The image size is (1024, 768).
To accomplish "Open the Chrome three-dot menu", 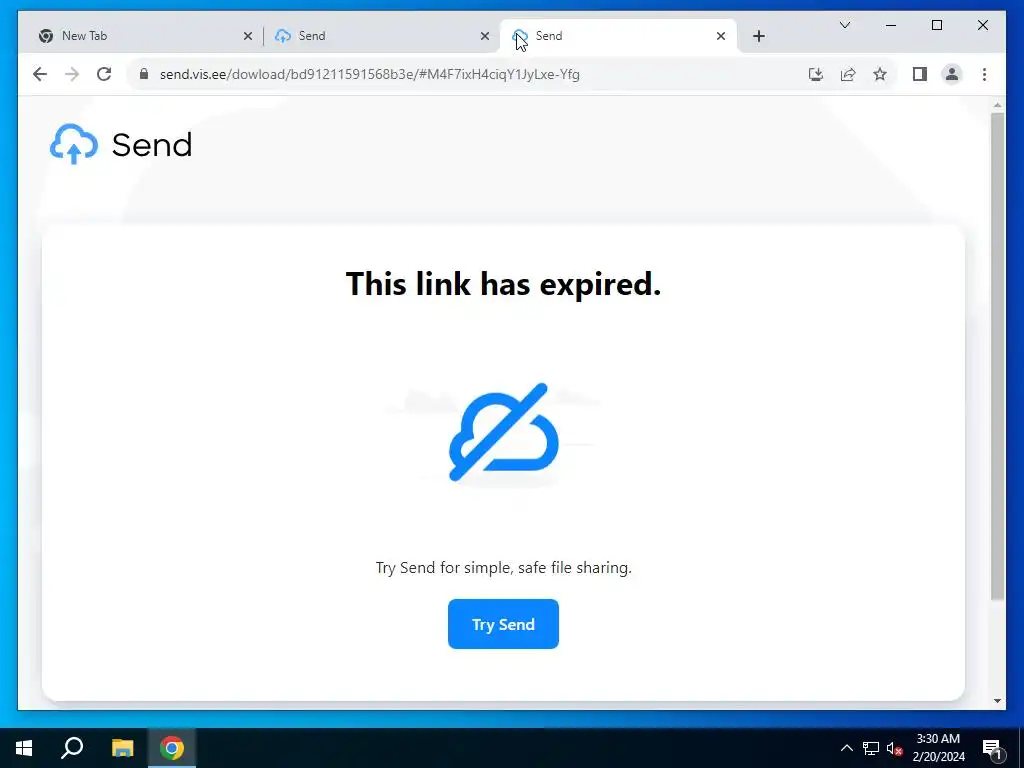I will click(984, 74).
